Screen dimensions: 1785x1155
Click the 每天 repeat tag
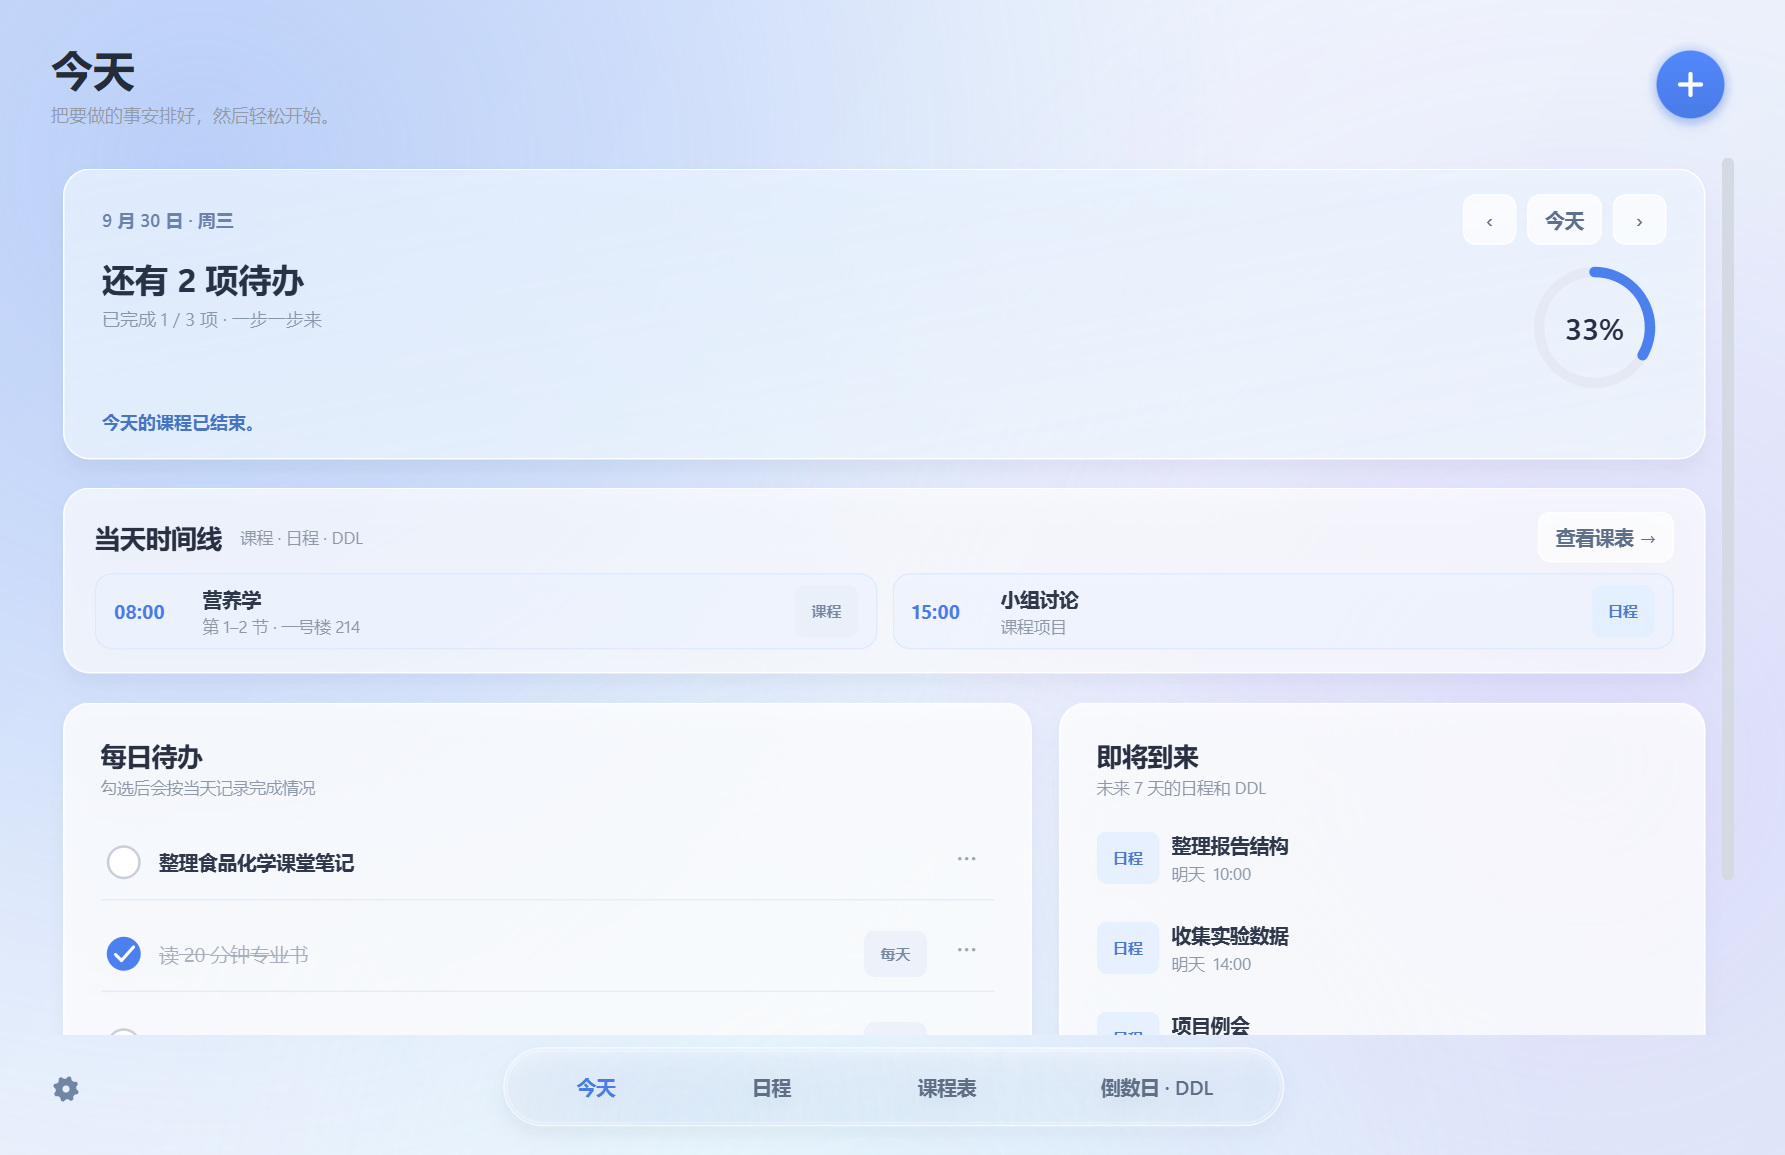[895, 954]
